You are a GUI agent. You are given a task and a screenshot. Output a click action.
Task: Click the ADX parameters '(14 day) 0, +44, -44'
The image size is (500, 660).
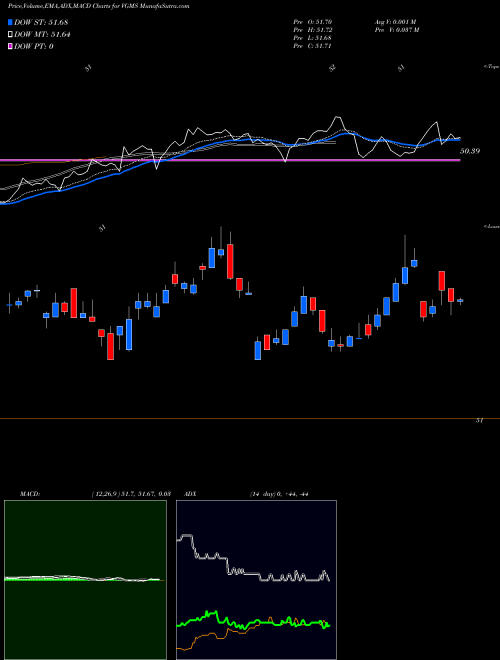click(279, 494)
